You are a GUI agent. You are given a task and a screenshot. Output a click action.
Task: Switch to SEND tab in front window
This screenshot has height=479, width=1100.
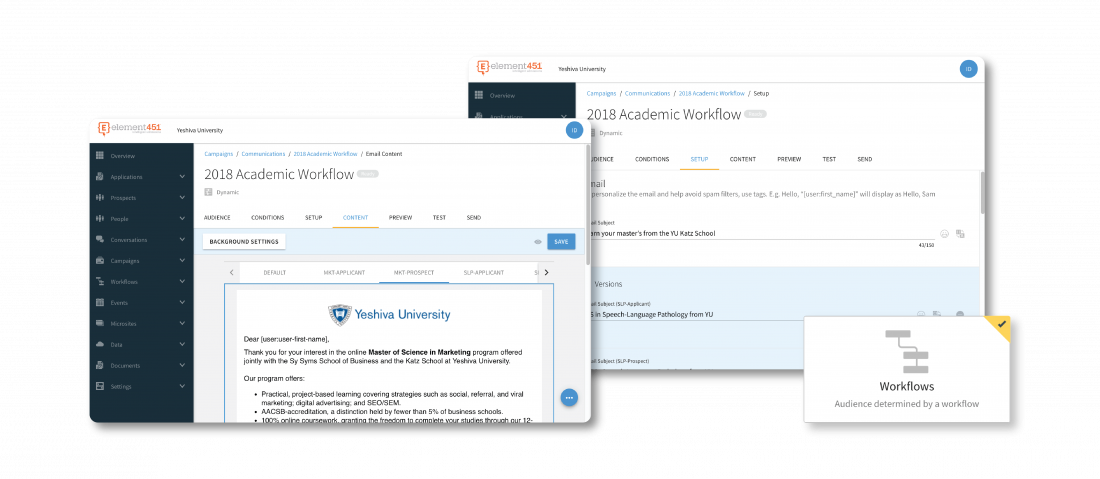(474, 217)
